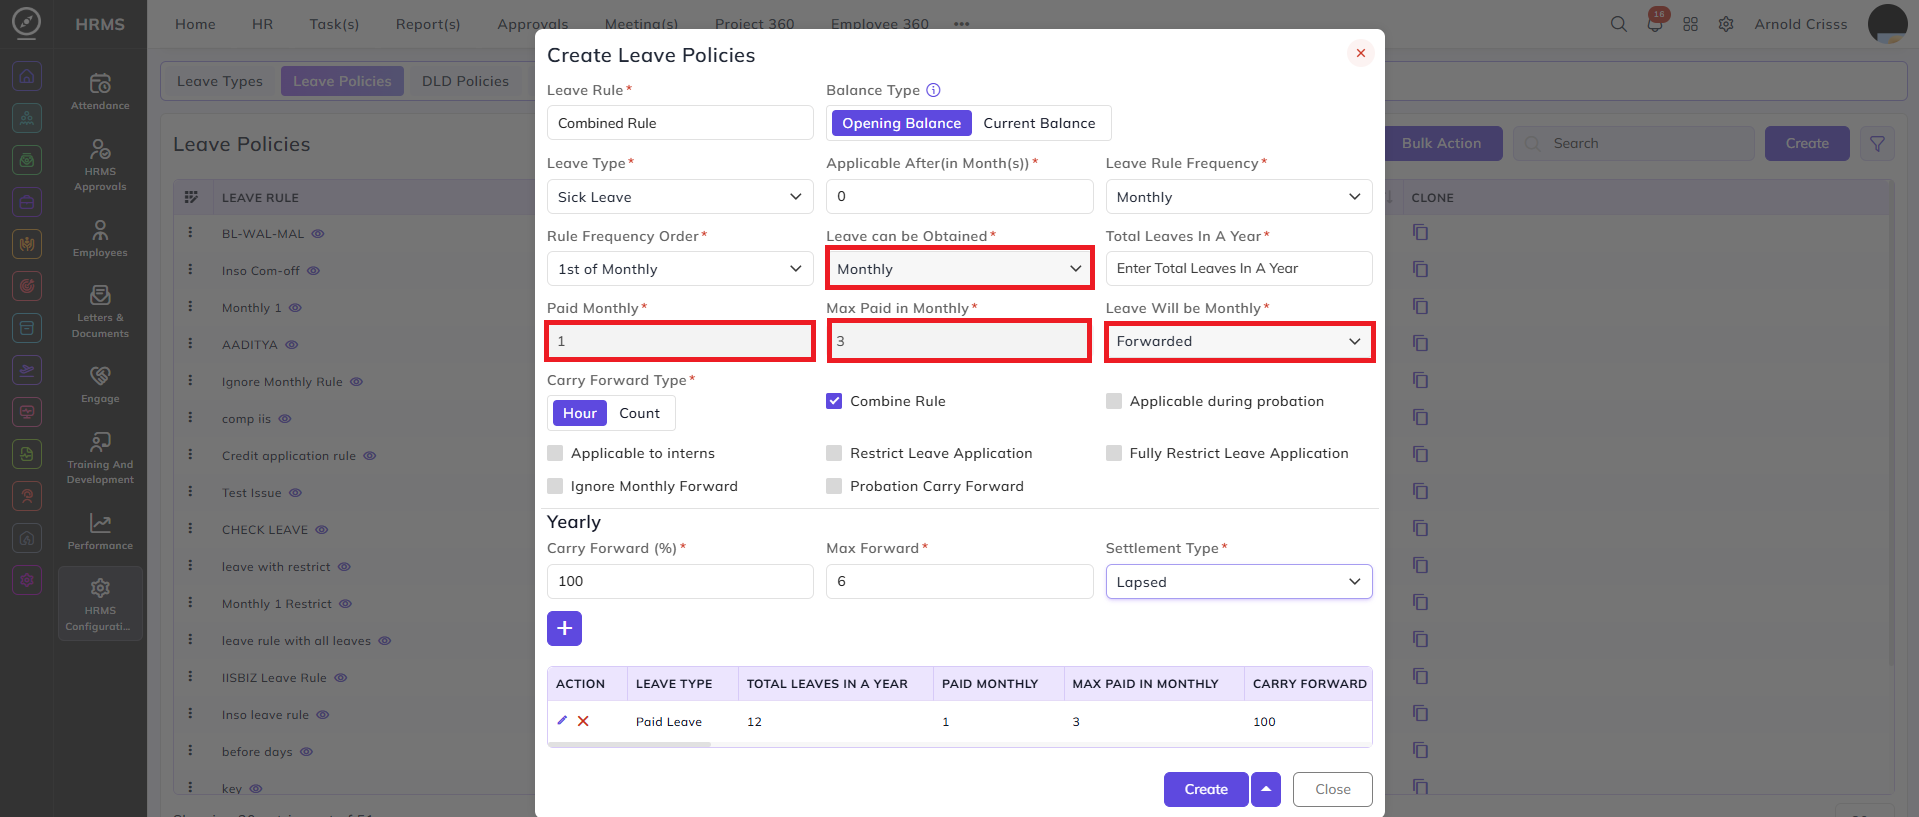
Task: Open the HR menu
Action: tap(262, 24)
